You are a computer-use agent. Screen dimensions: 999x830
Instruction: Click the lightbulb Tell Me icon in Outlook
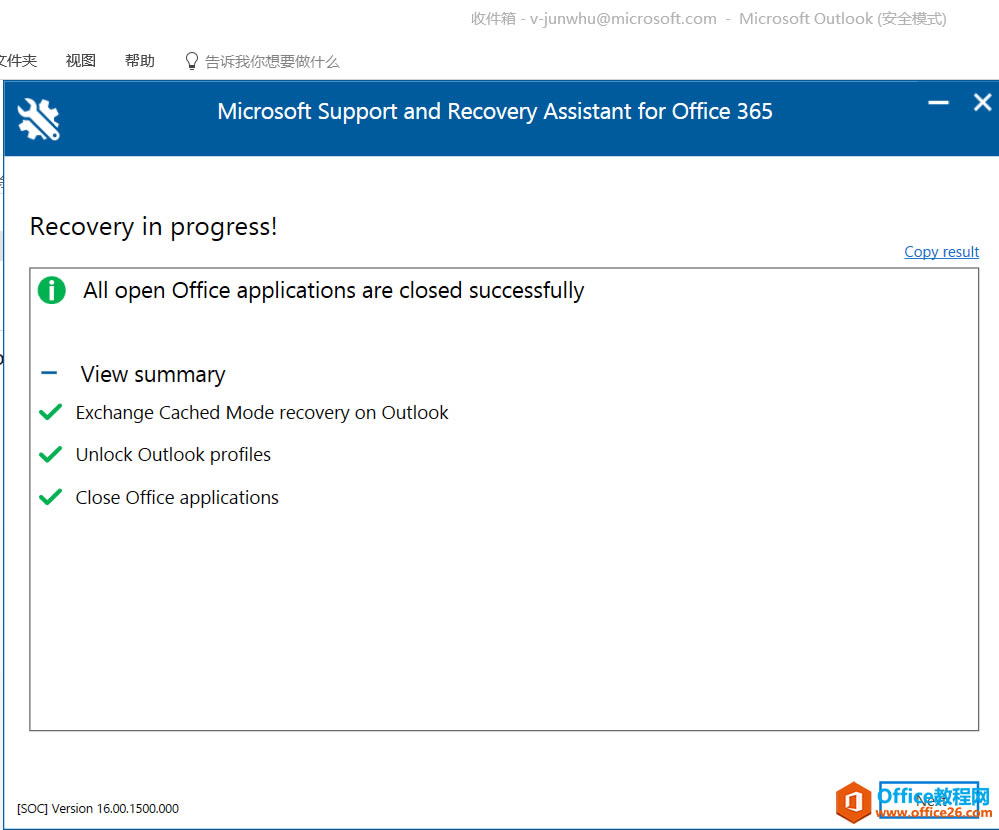click(191, 60)
